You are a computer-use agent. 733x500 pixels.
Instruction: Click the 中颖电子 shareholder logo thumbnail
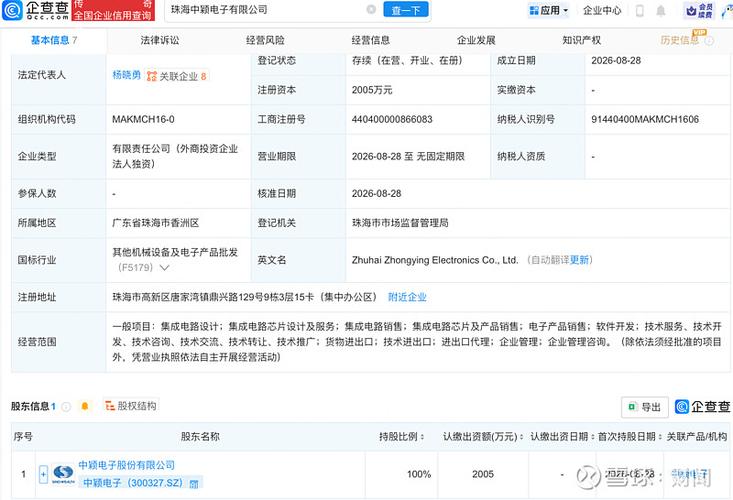(x=63, y=474)
